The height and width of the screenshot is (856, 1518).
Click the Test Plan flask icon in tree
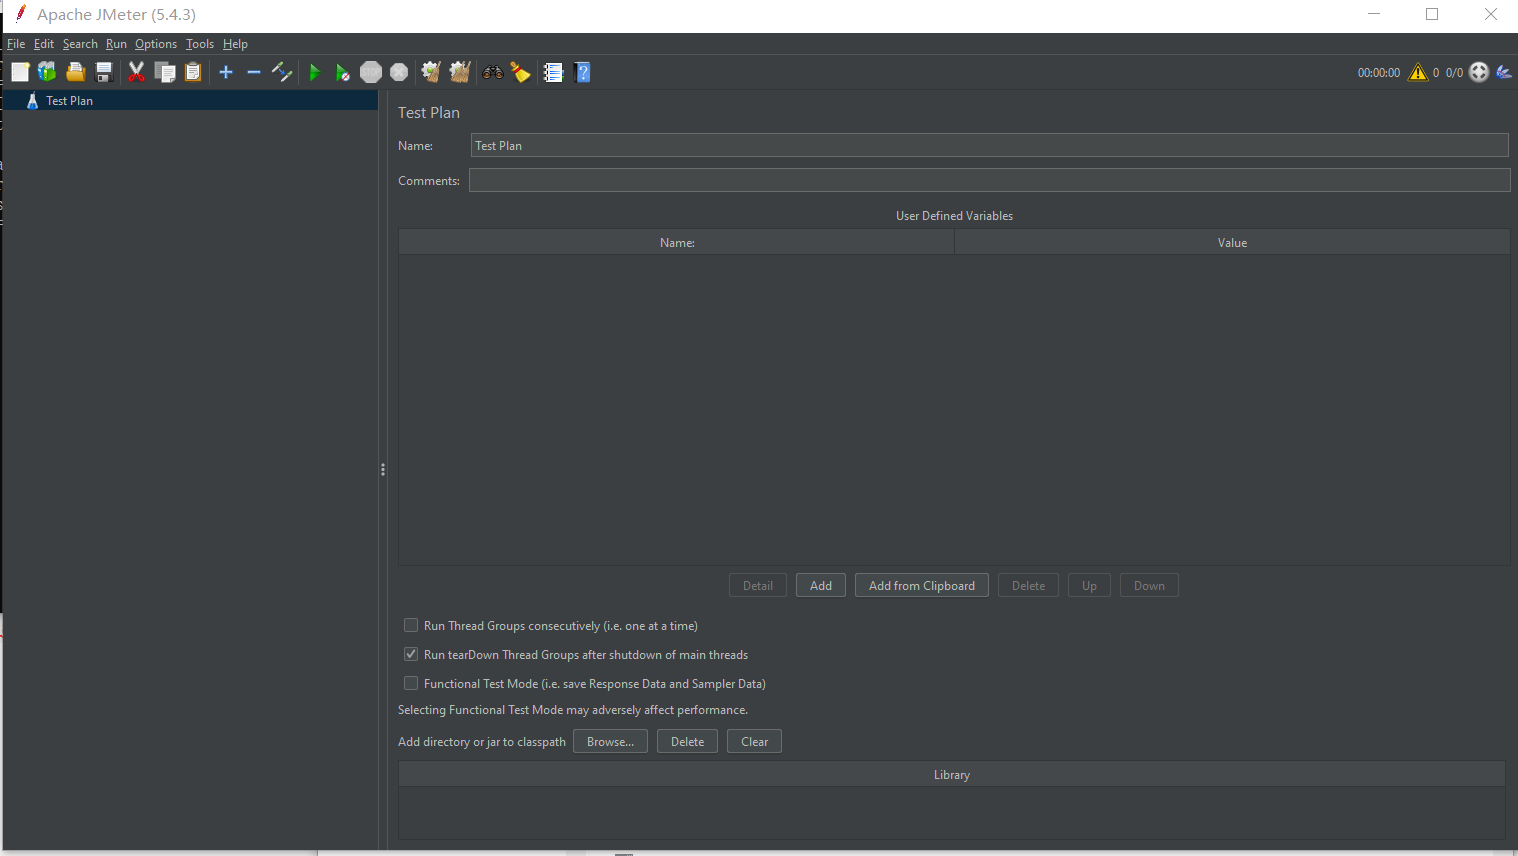click(32, 101)
